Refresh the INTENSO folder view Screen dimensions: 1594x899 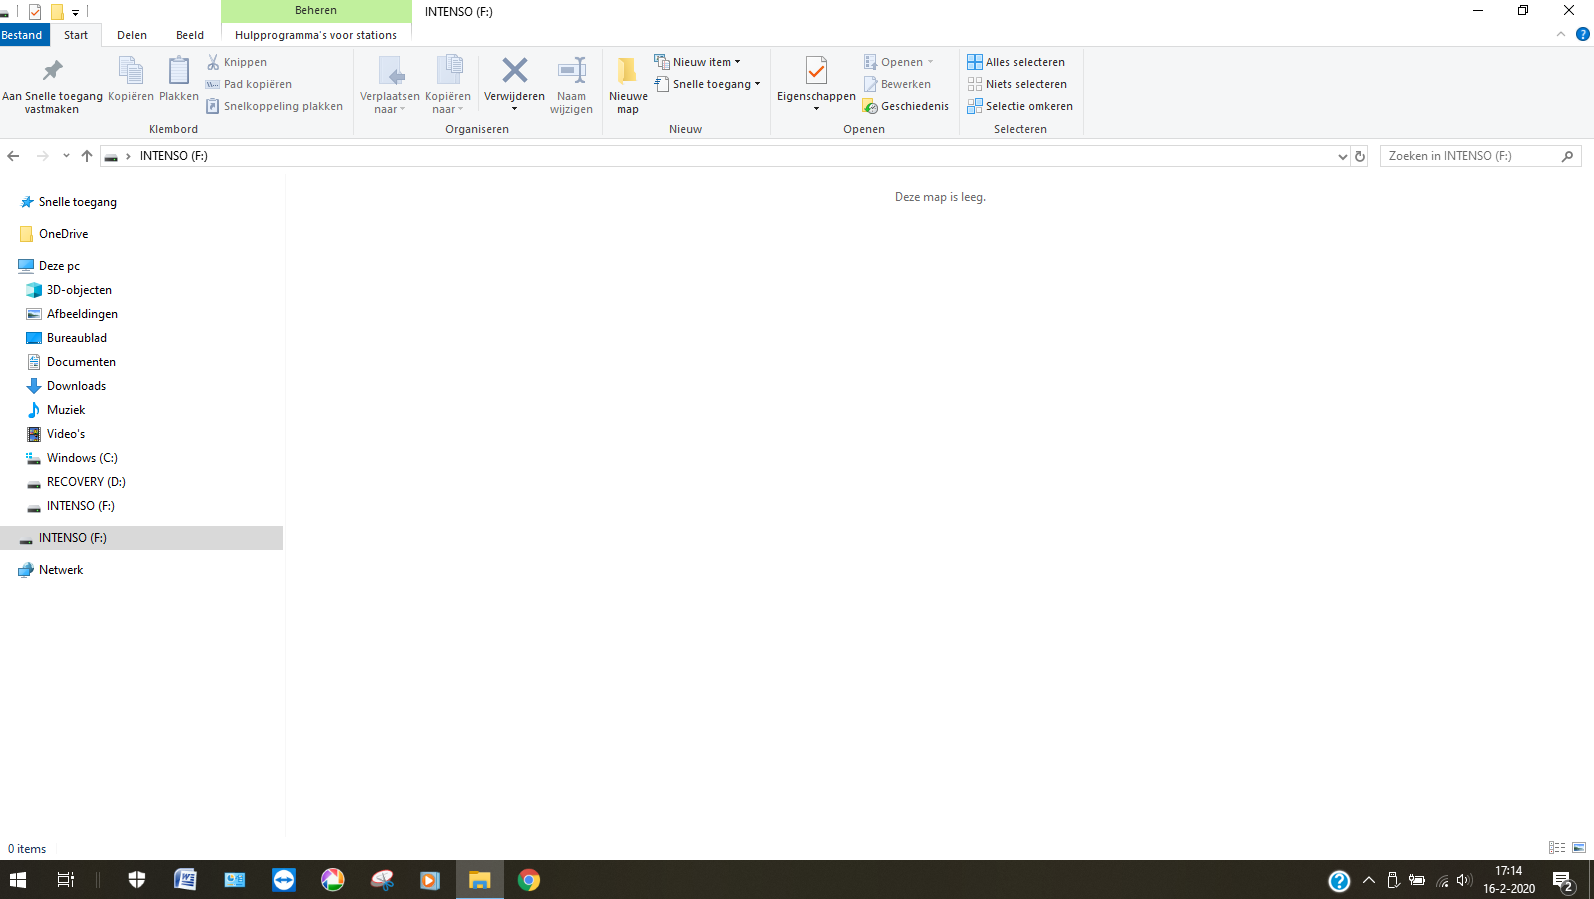point(1360,156)
